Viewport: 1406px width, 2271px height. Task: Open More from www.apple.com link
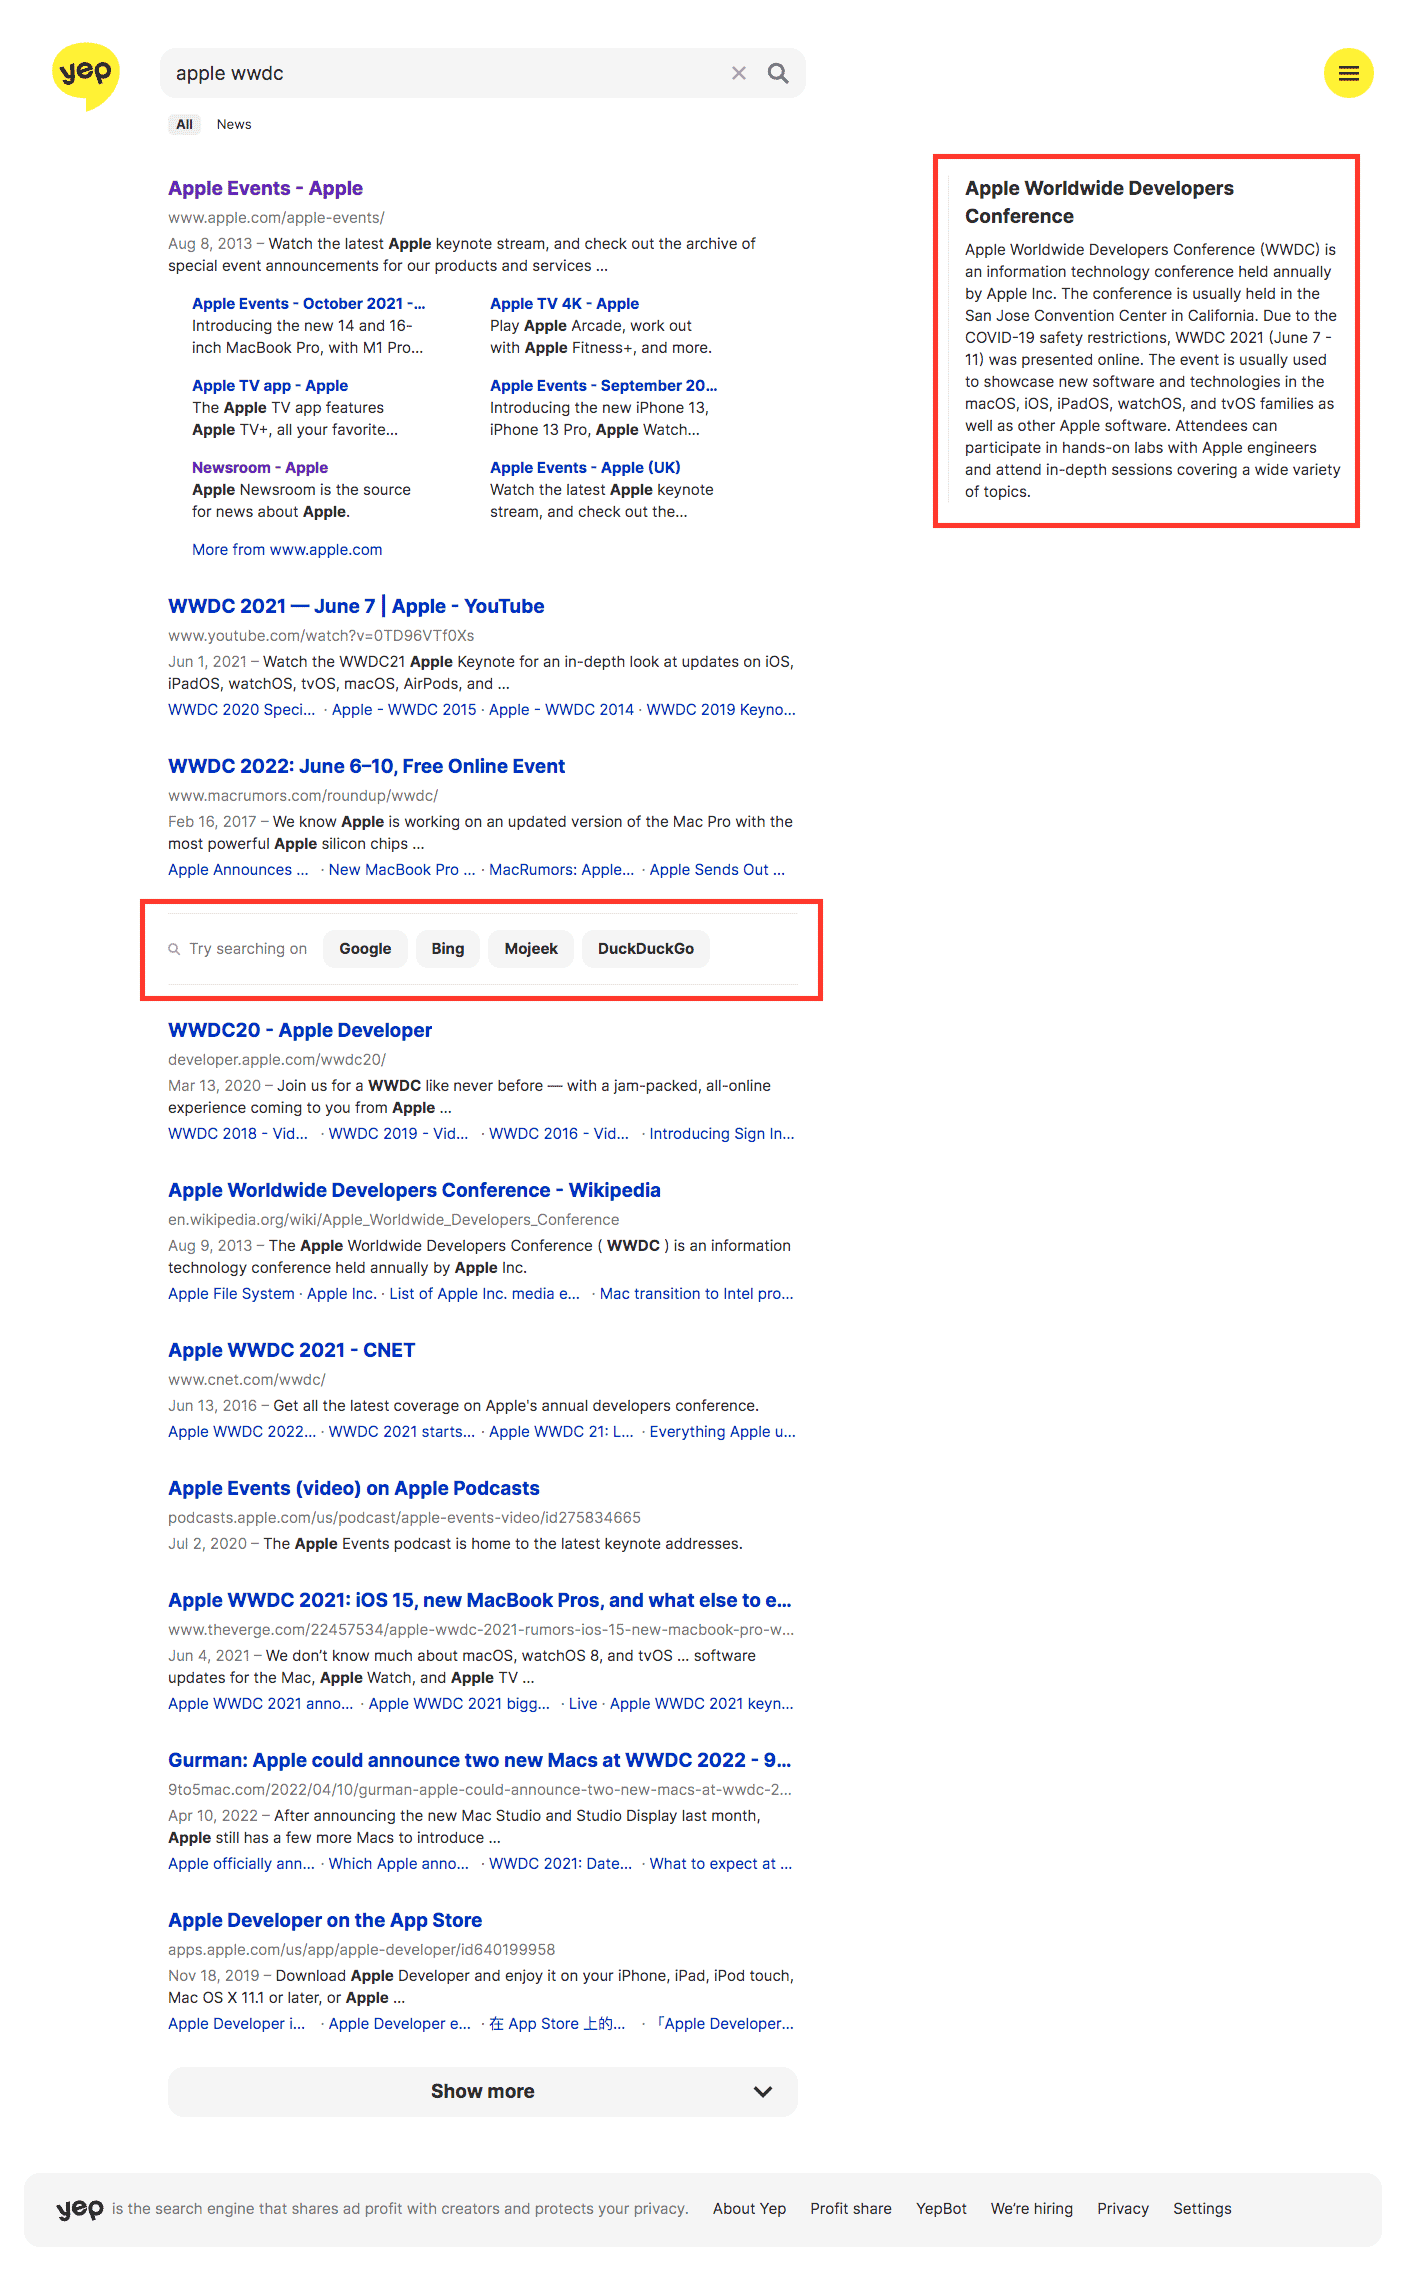tap(287, 549)
